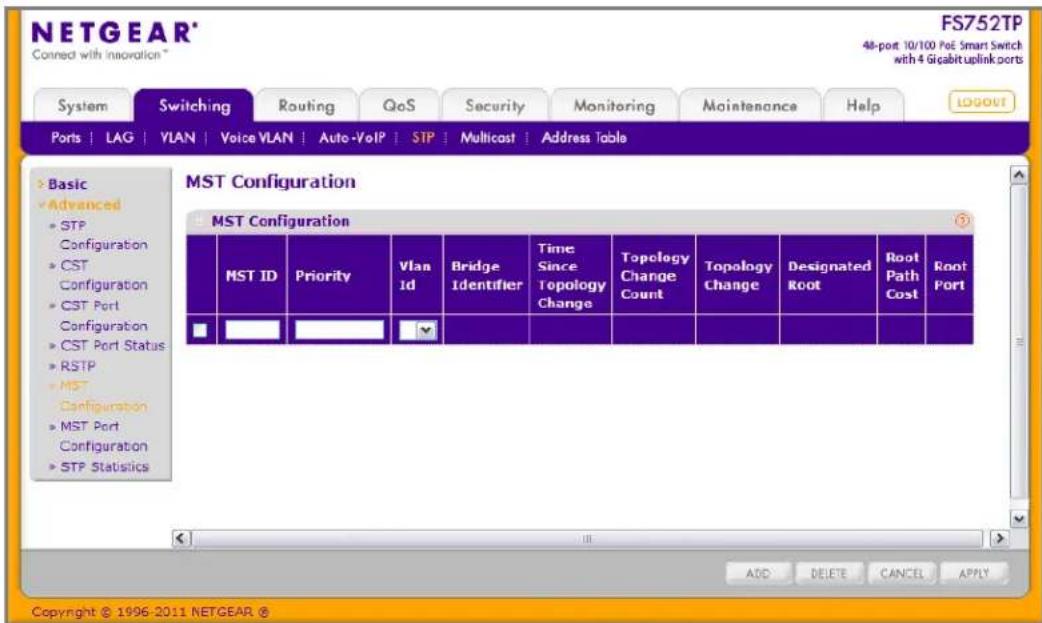This screenshot has height=623, width=1042.
Task: Tick the MST table row checkbox
Action: click(x=199, y=330)
